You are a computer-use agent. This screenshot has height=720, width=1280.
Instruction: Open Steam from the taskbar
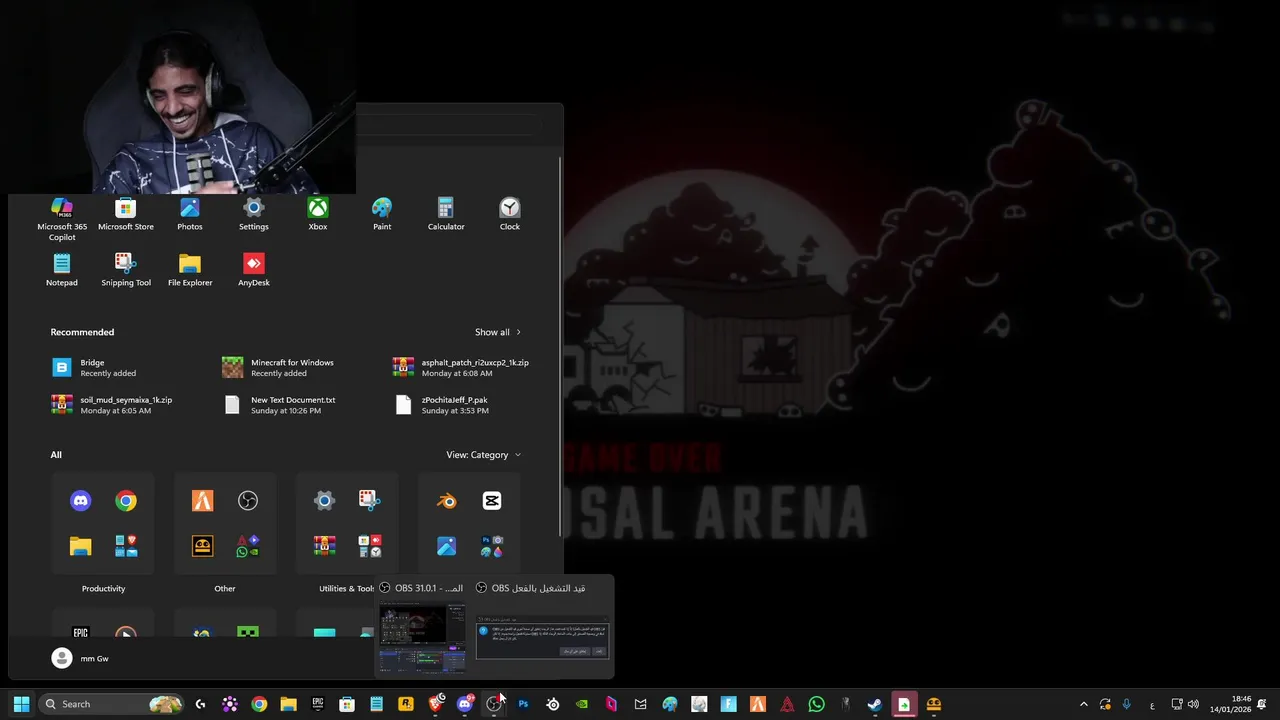click(875, 704)
